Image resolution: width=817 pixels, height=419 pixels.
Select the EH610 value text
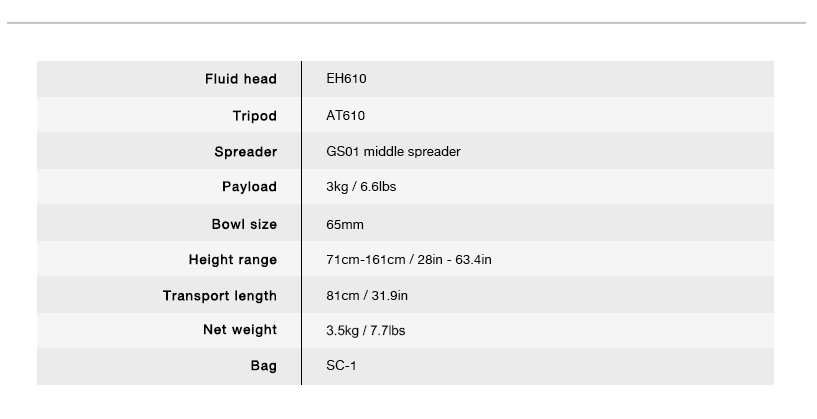(346, 79)
